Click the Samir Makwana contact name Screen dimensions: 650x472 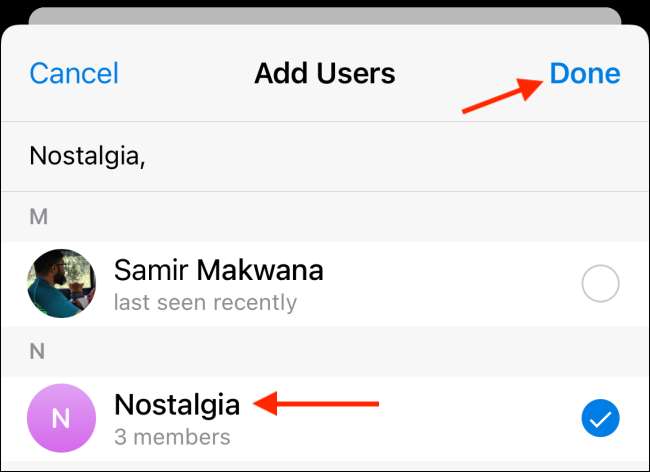[x=218, y=269]
